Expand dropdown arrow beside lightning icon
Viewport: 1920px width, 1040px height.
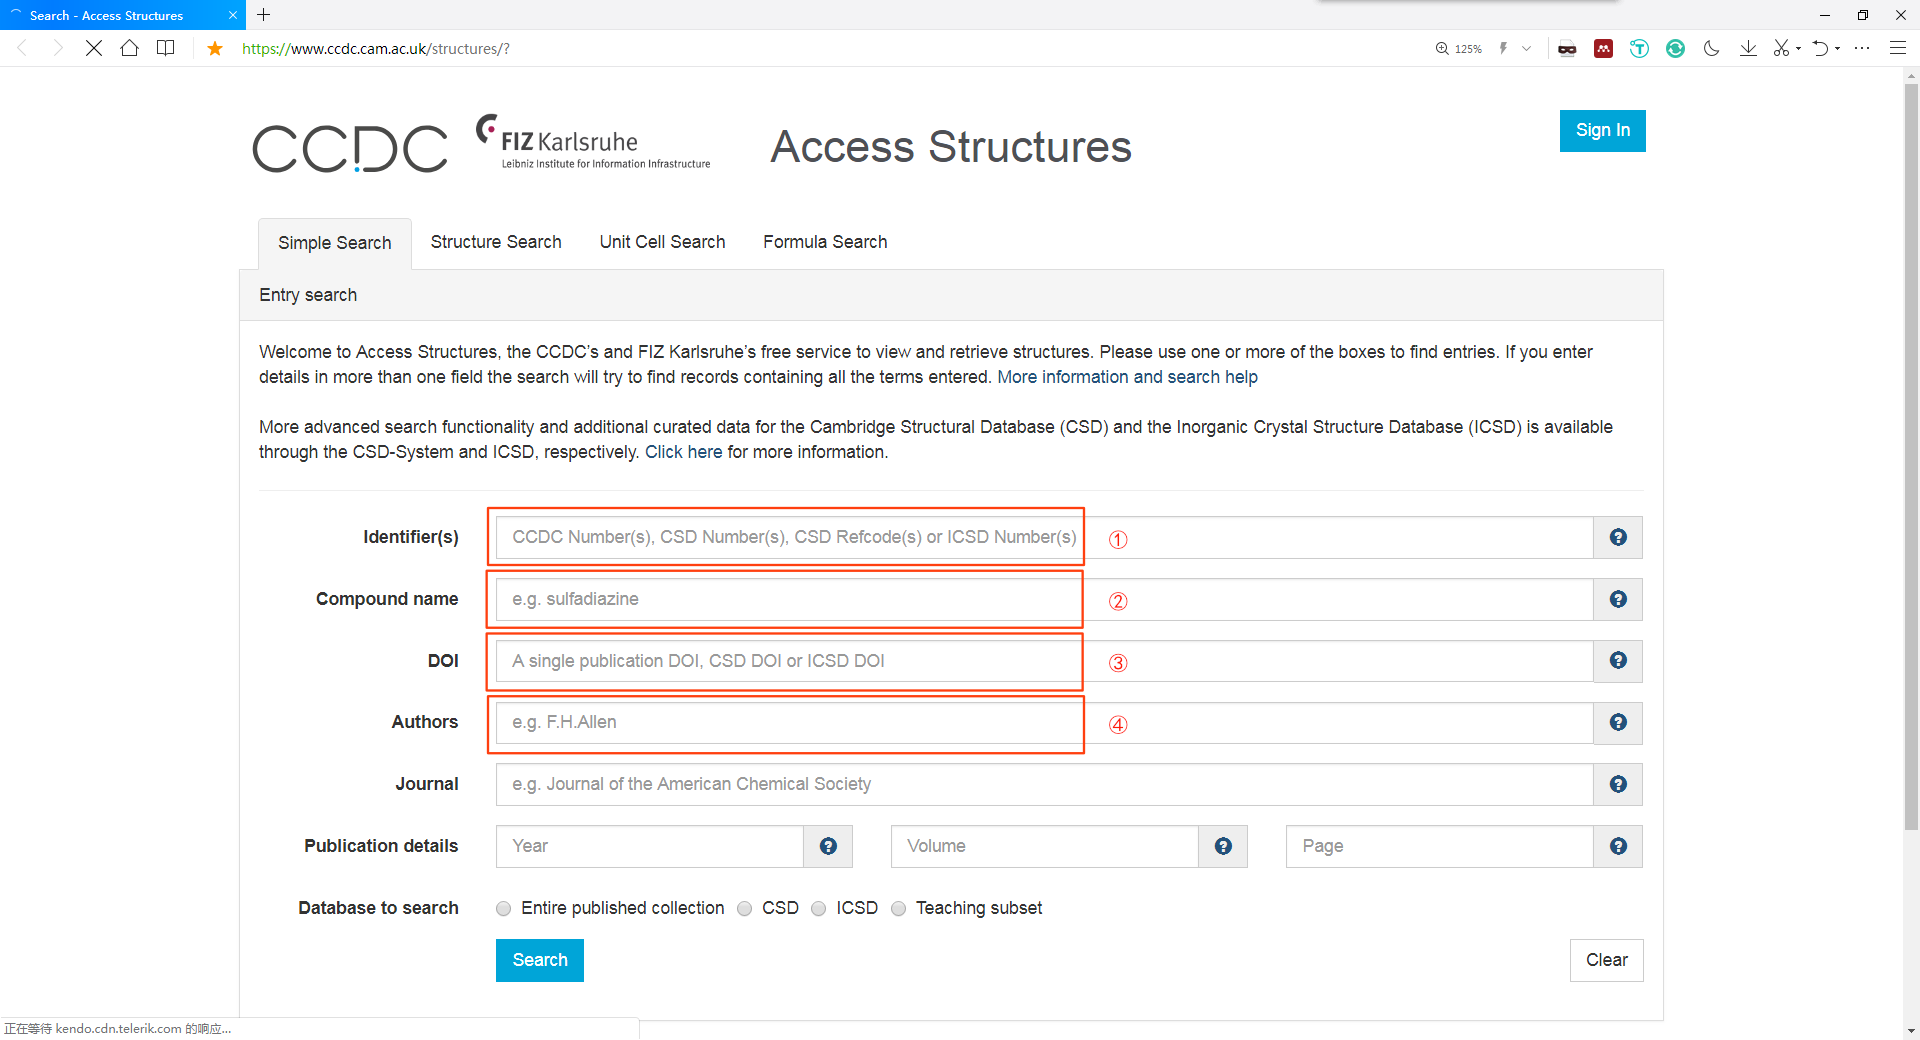pyautogui.click(x=1526, y=48)
